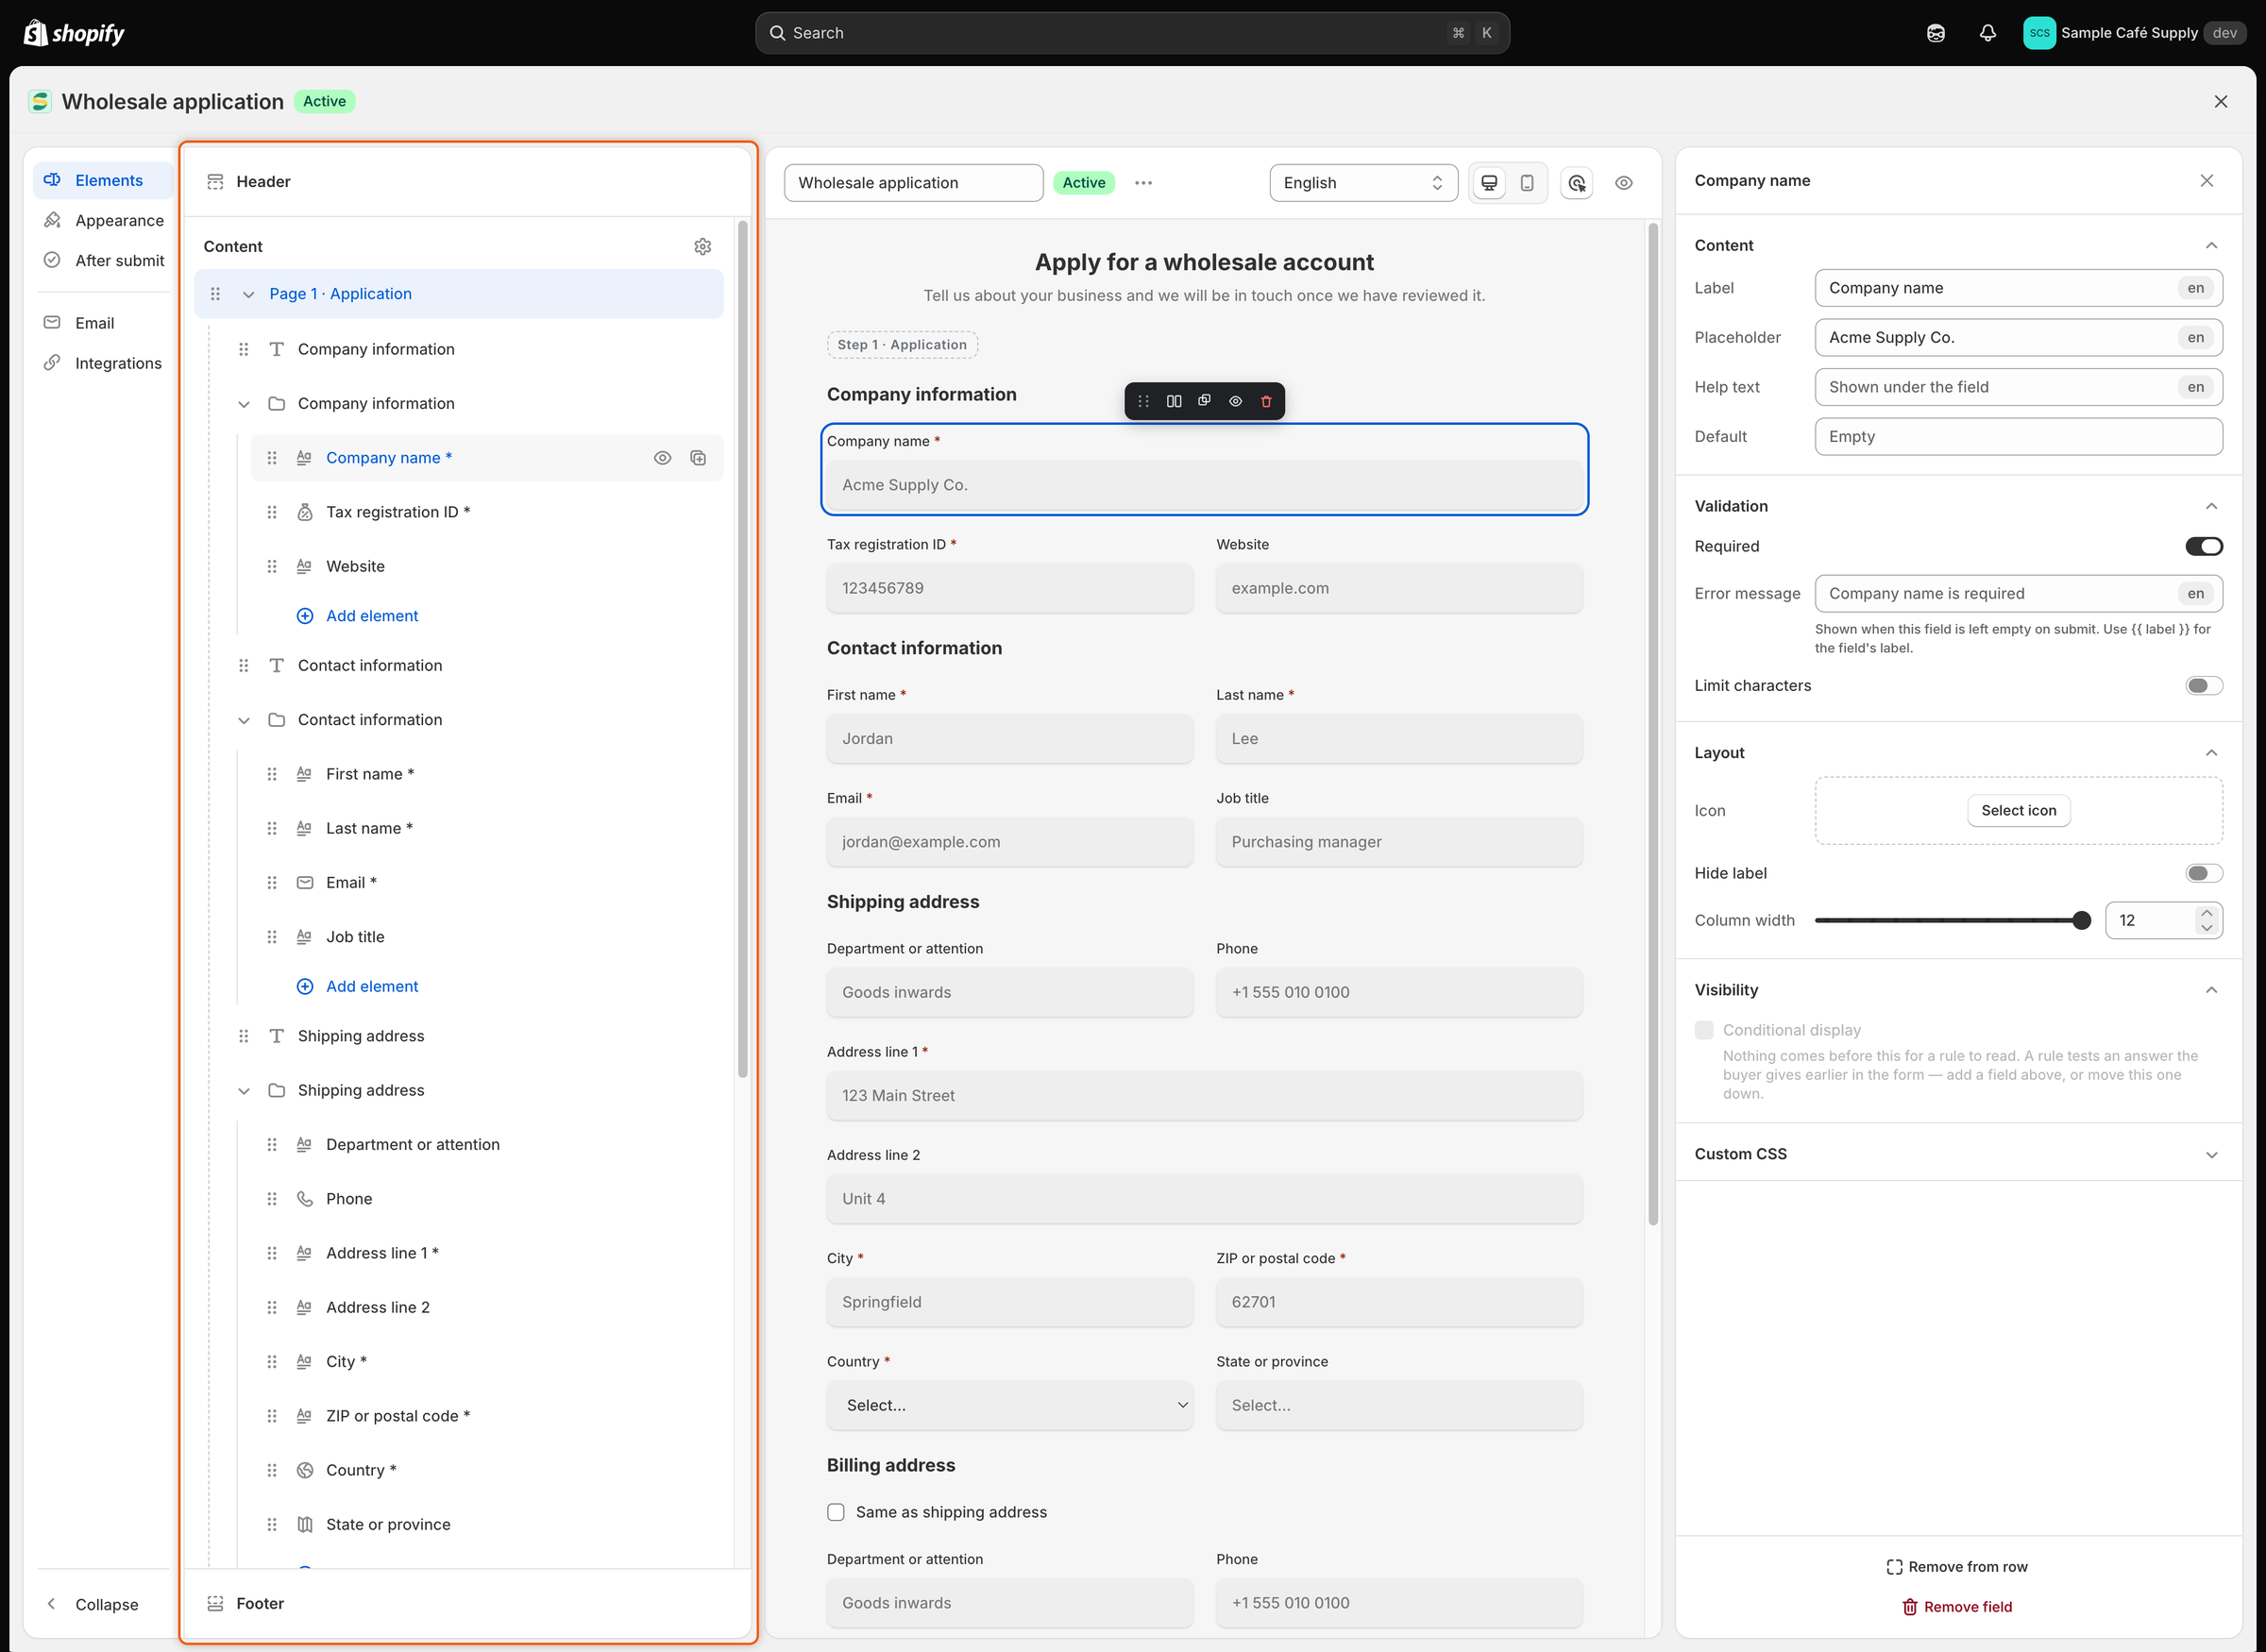Open the English language dropdown
The height and width of the screenshot is (1652, 2266).
point(1363,183)
